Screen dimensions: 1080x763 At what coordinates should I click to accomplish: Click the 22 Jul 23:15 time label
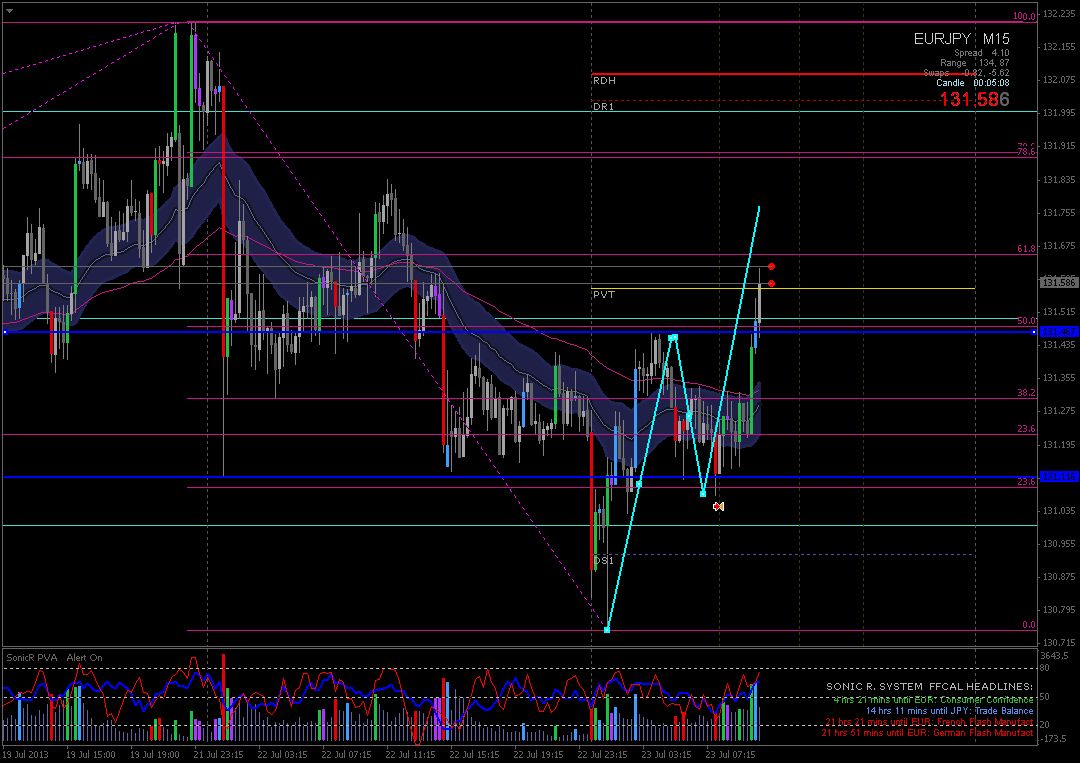click(x=603, y=755)
